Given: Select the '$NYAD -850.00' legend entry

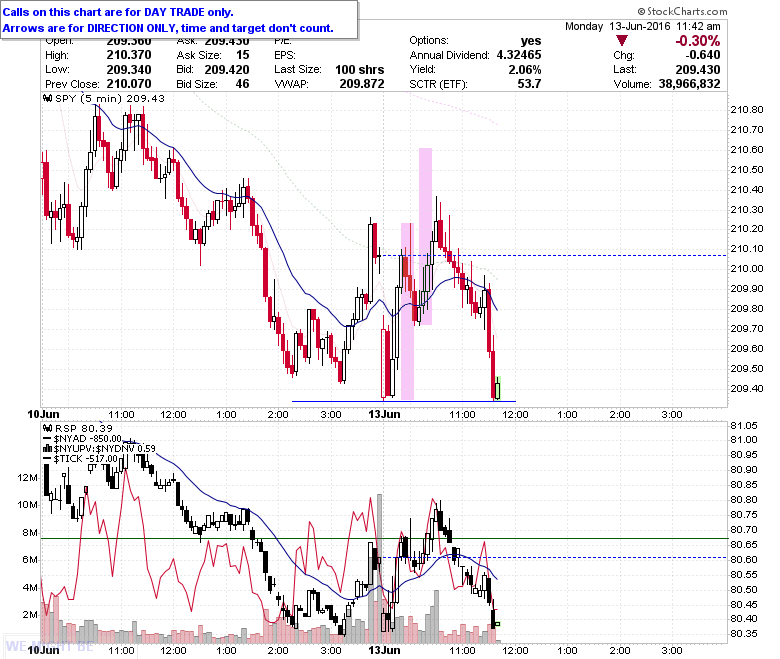Looking at the screenshot, I should pos(88,439).
